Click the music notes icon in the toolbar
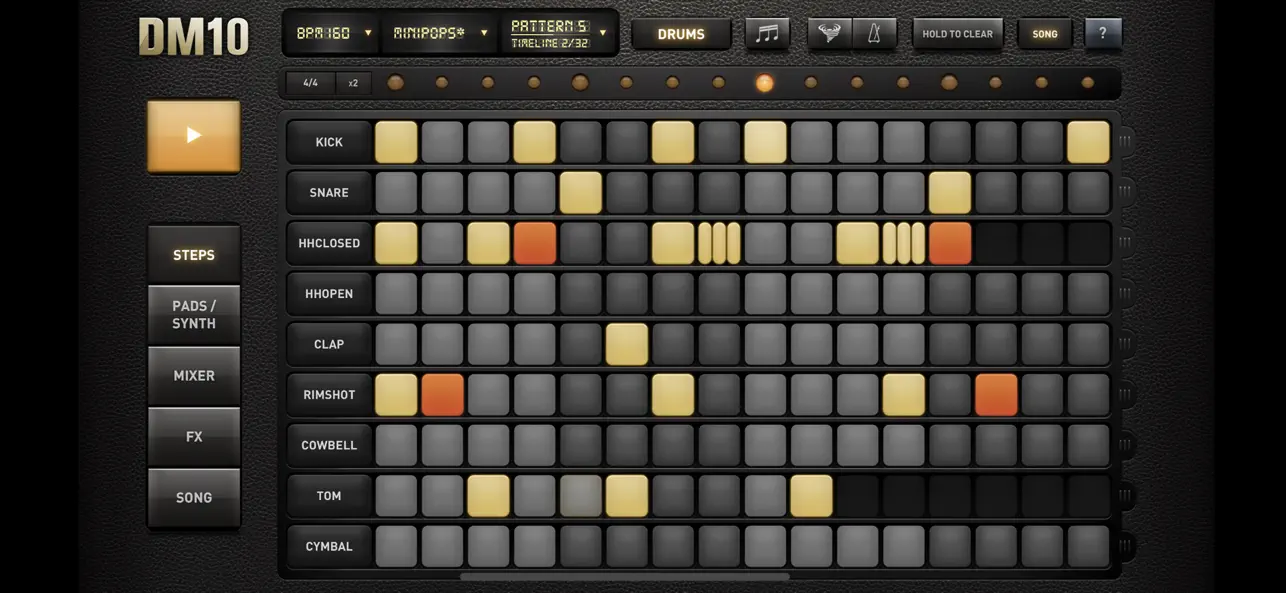The width and height of the screenshot is (1286, 593). [x=766, y=34]
